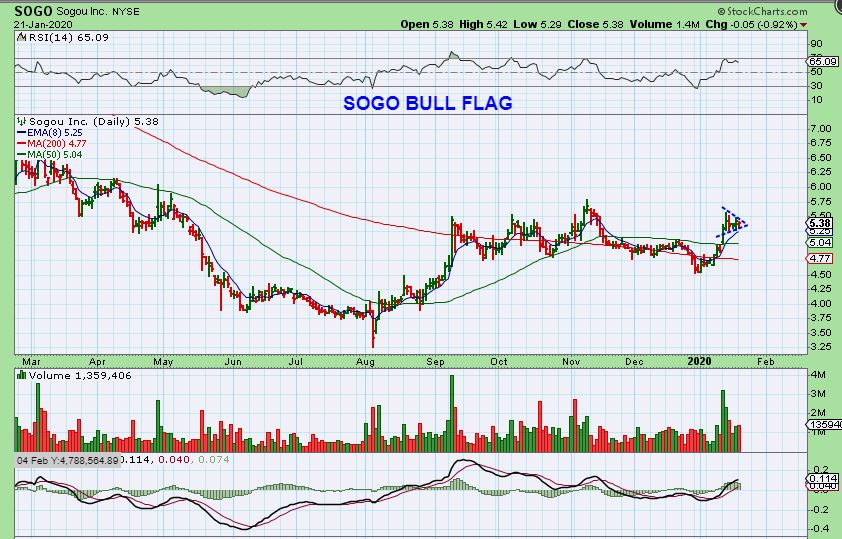The width and height of the screenshot is (842, 539).
Task: Click the 0.114 MACD value axis label
Action: pos(824,478)
